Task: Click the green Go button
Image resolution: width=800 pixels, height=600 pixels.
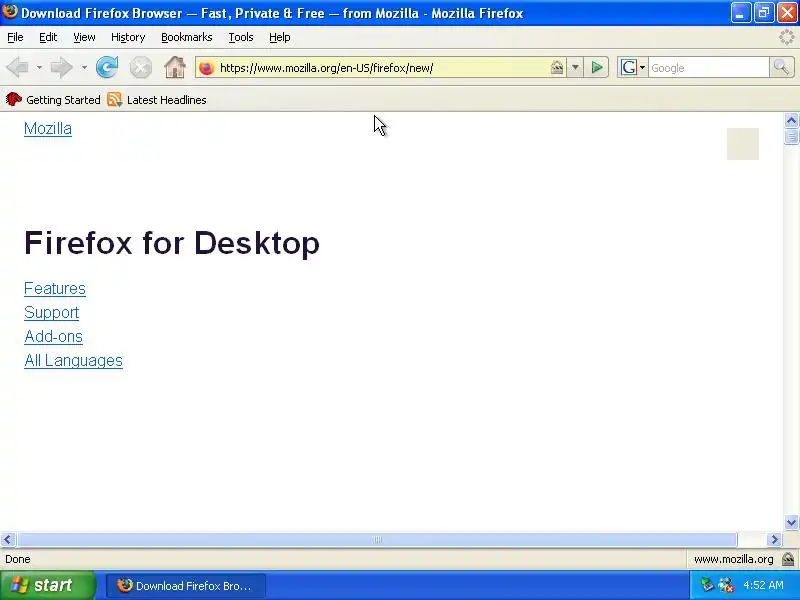Action: click(596, 67)
